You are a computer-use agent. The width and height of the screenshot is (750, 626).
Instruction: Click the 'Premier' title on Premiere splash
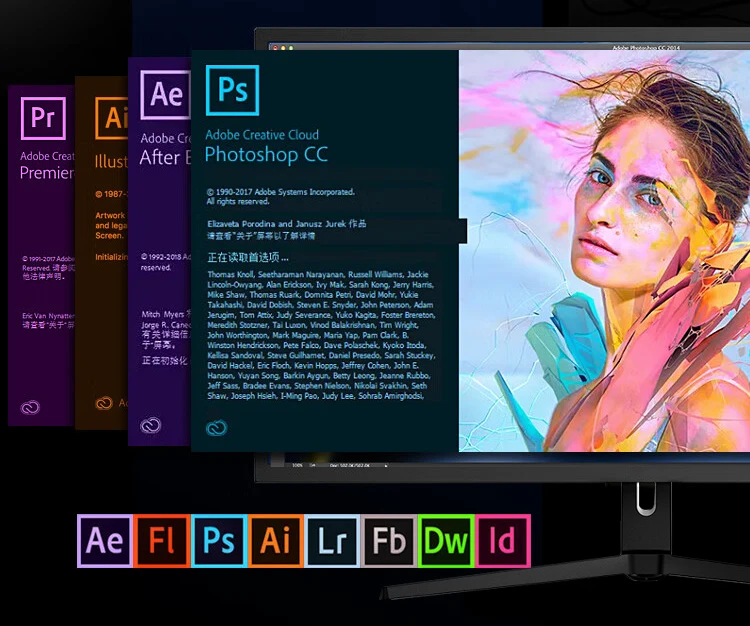47,173
